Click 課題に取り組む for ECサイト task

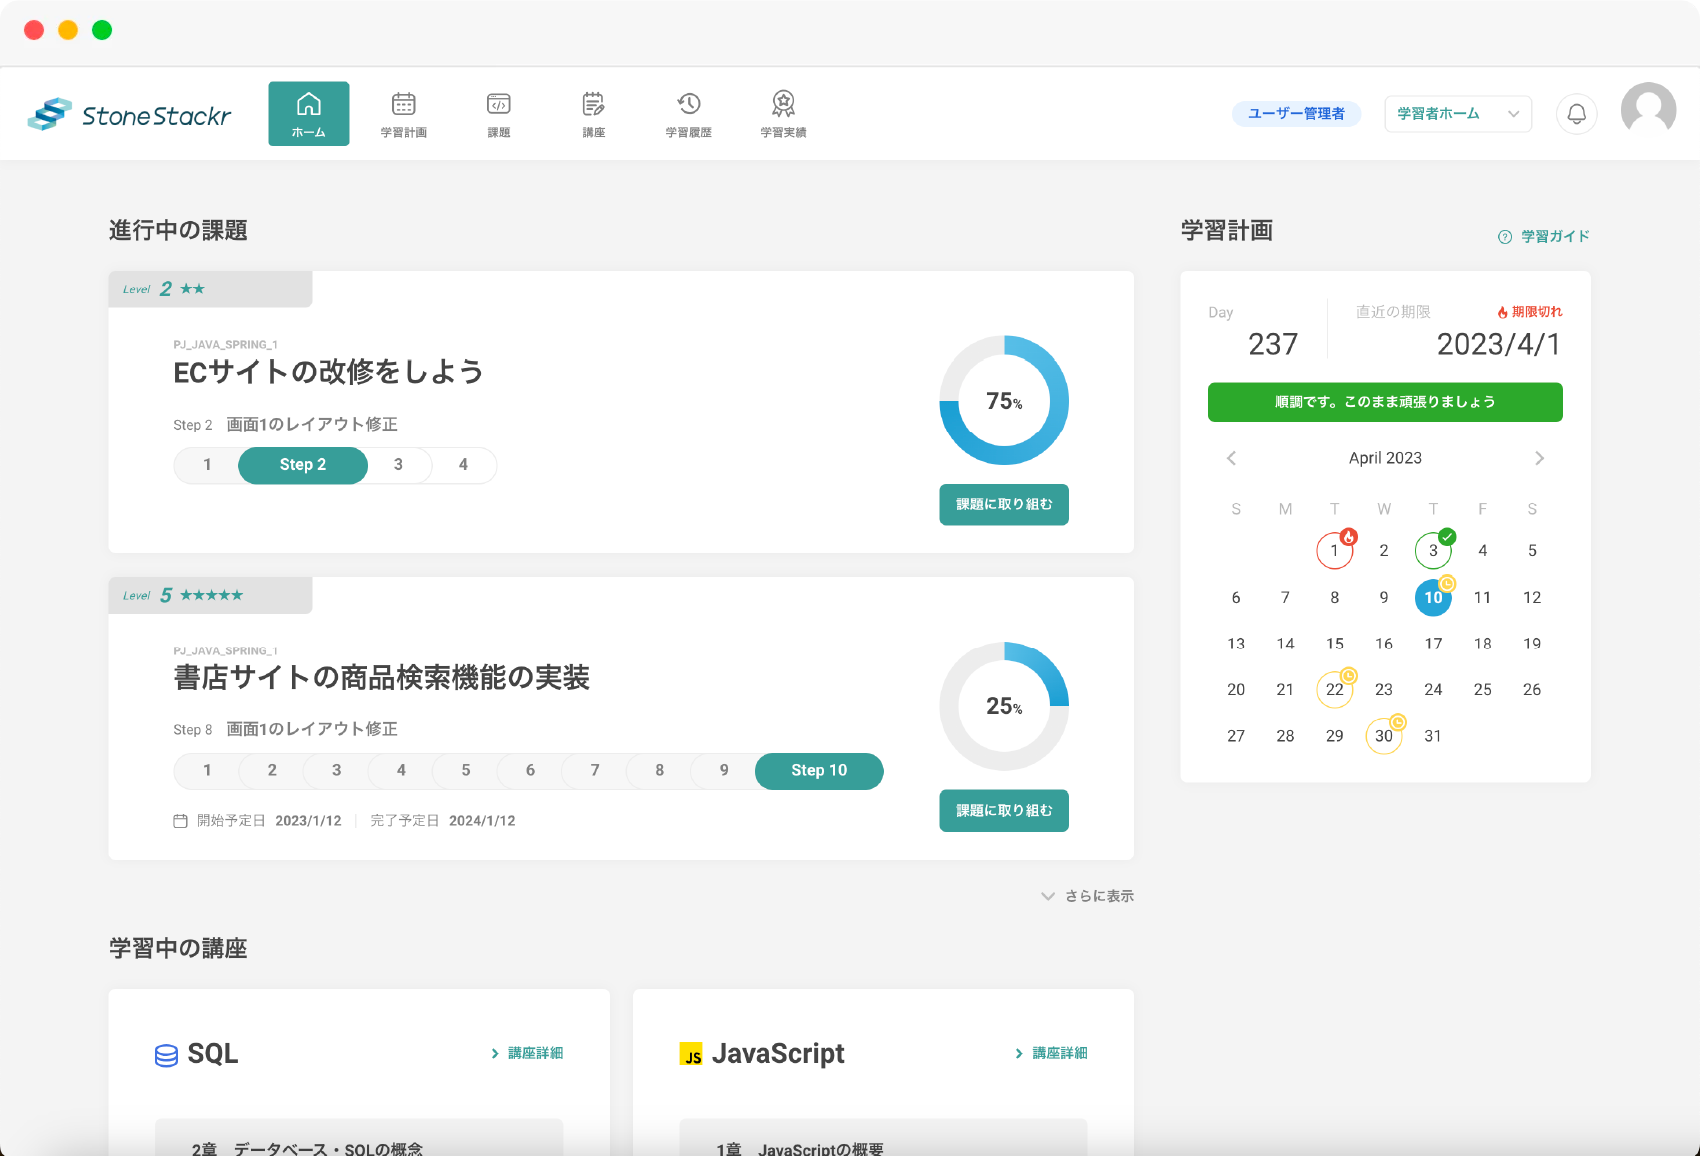point(1004,505)
